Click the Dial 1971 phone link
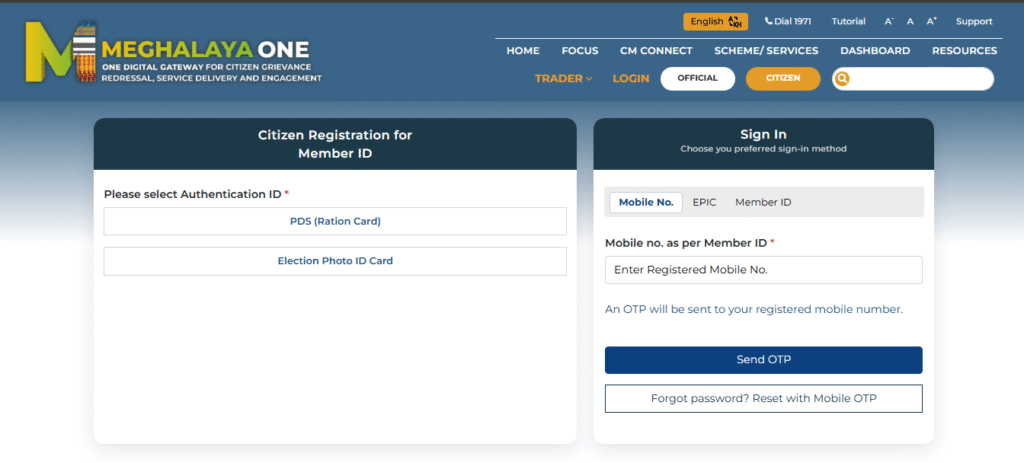This screenshot has height=463, width=1024. [x=790, y=21]
